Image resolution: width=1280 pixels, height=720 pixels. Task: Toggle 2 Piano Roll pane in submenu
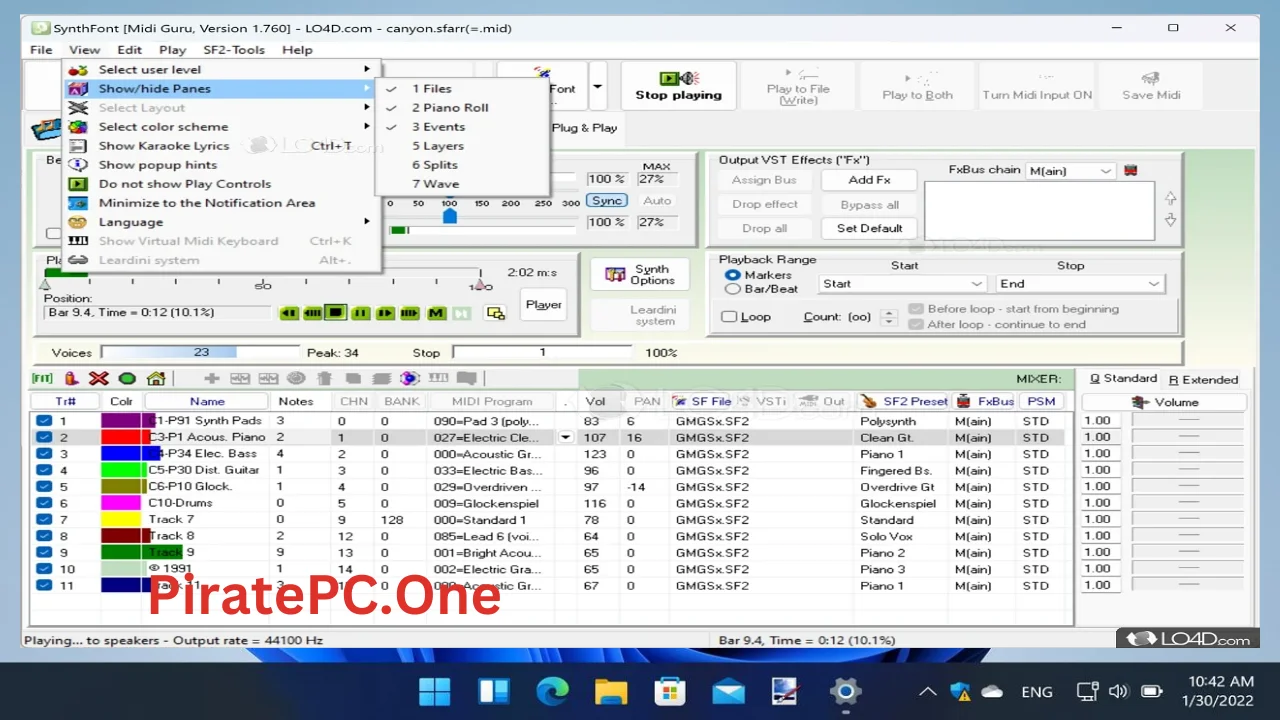pyautogui.click(x=462, y=108)
